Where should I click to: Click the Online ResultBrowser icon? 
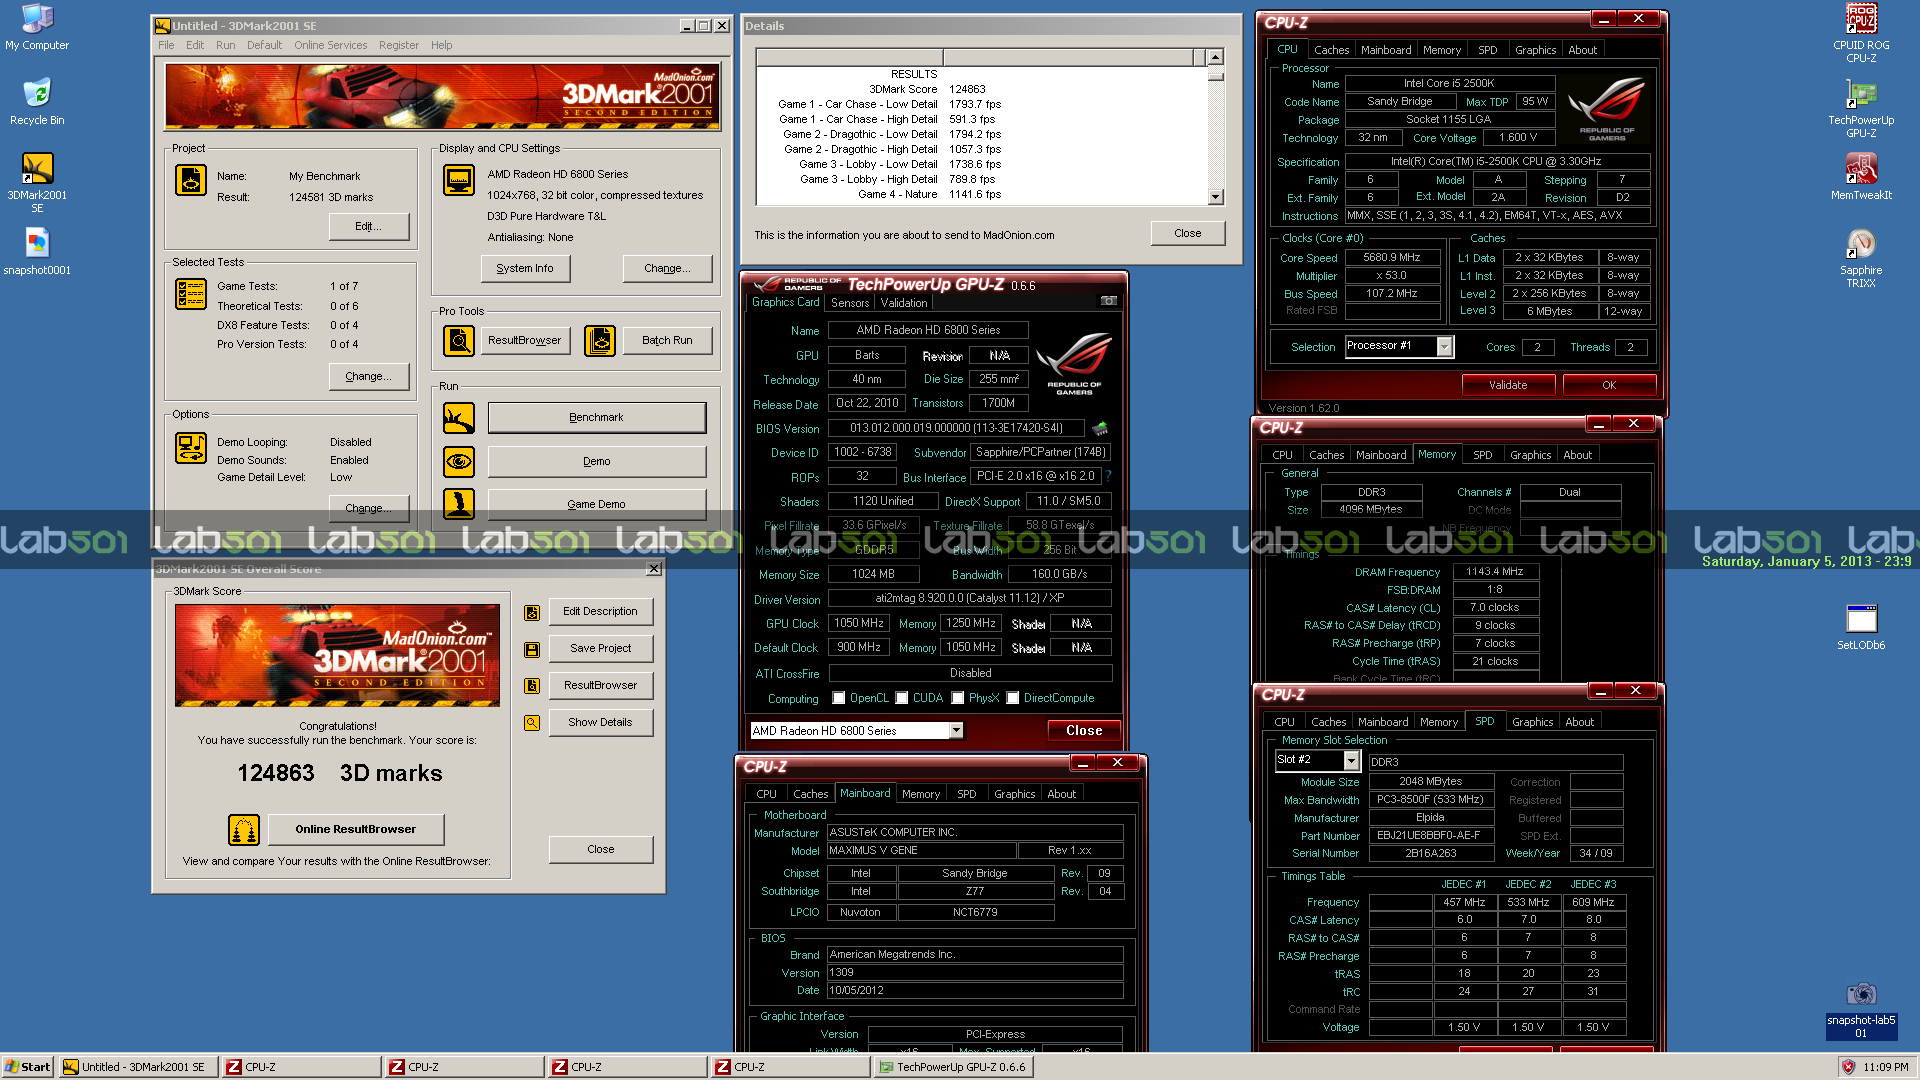[244, 829]
